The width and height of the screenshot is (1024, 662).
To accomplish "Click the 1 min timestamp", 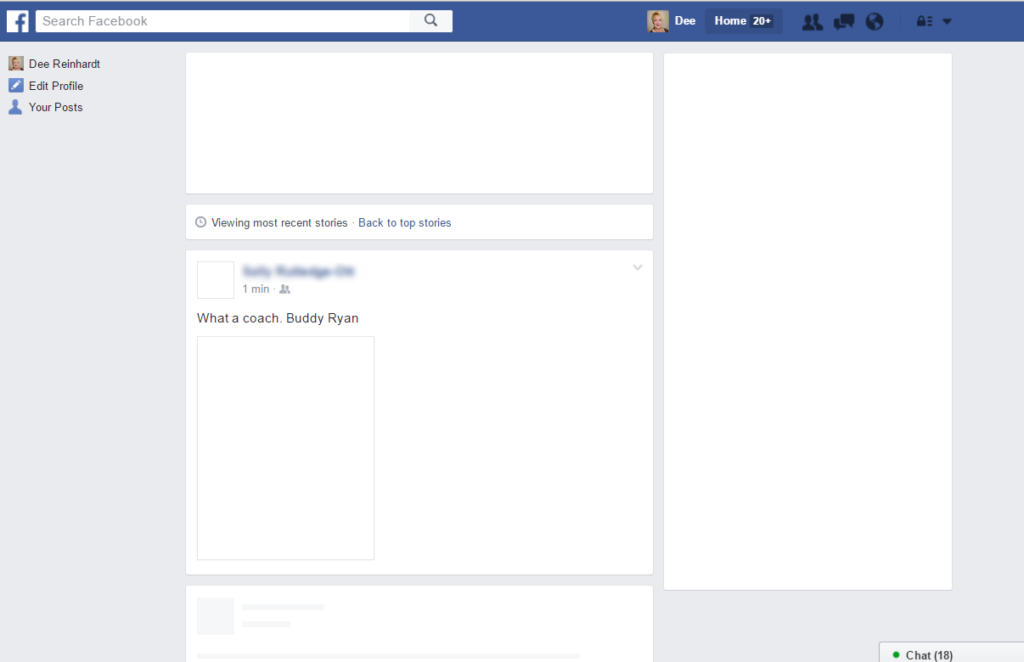I will [x=255, y=289].
